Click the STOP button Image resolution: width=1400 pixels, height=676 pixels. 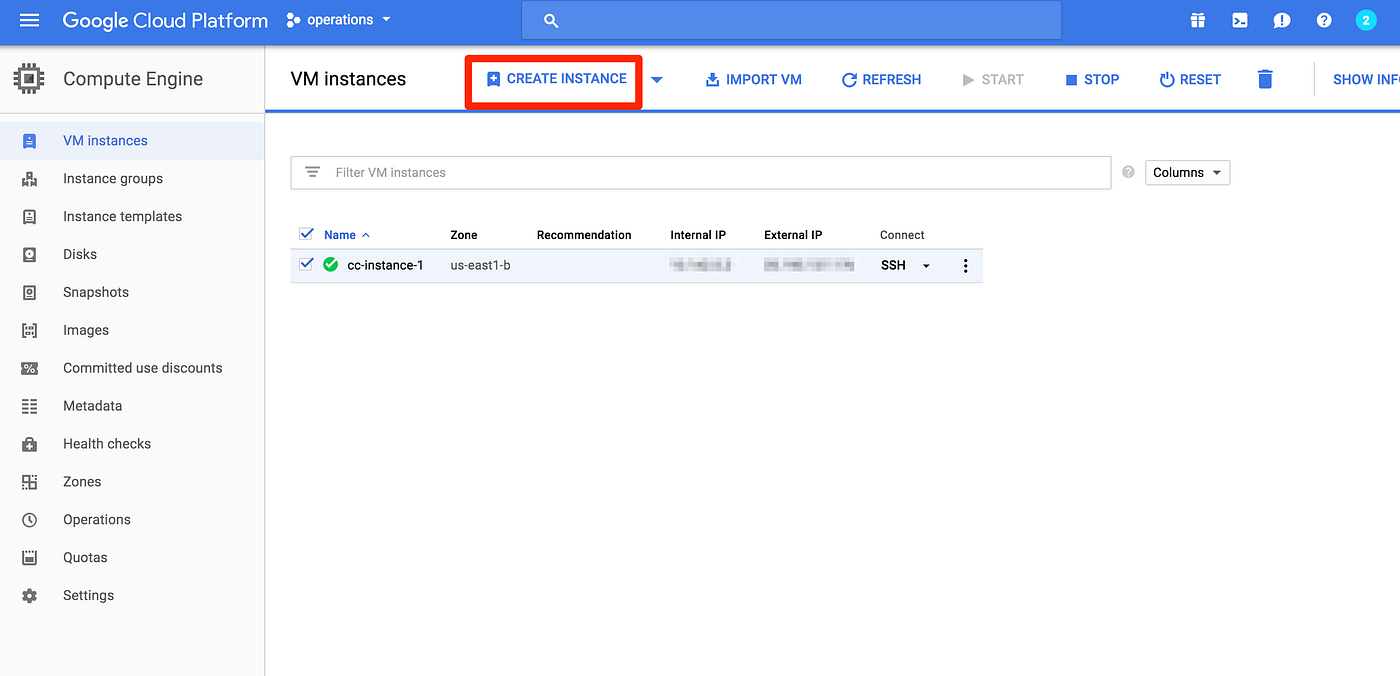[x=1091, y=79]
